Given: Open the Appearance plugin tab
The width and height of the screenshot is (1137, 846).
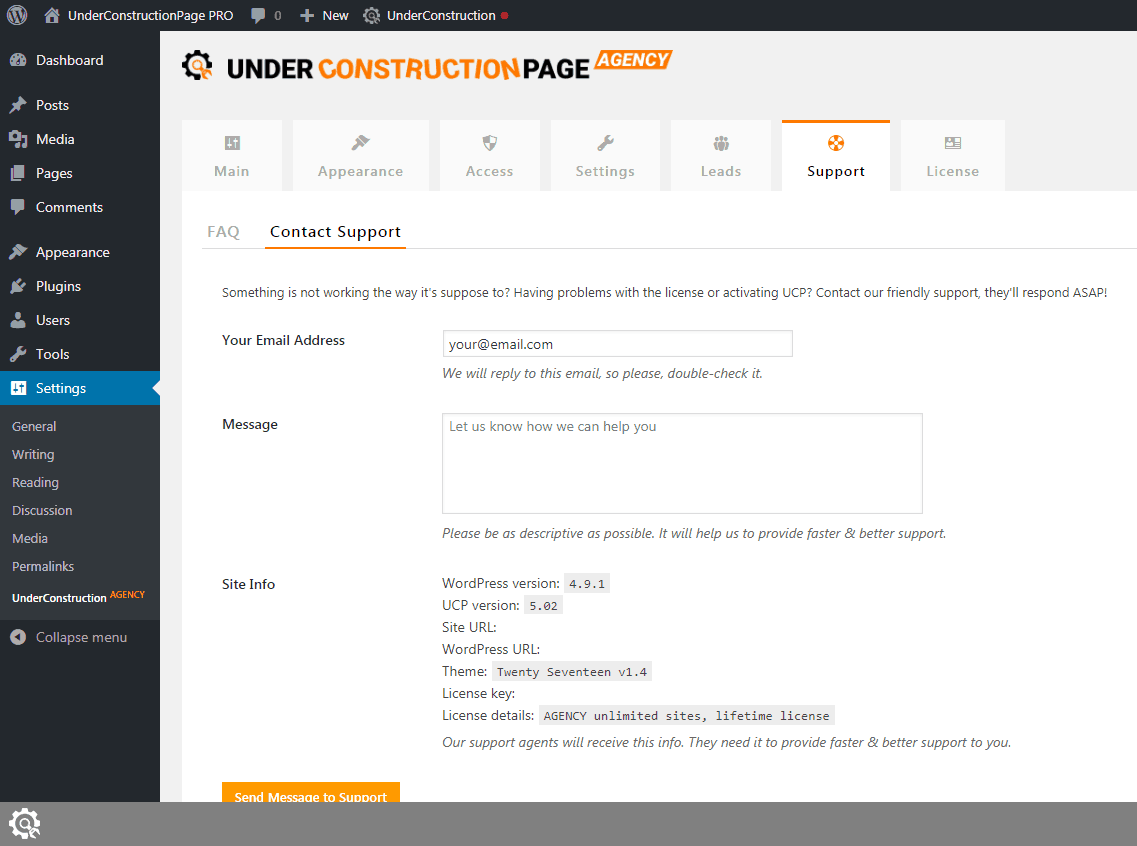Looking at the screenshot, I should click(x=360, y=156).
